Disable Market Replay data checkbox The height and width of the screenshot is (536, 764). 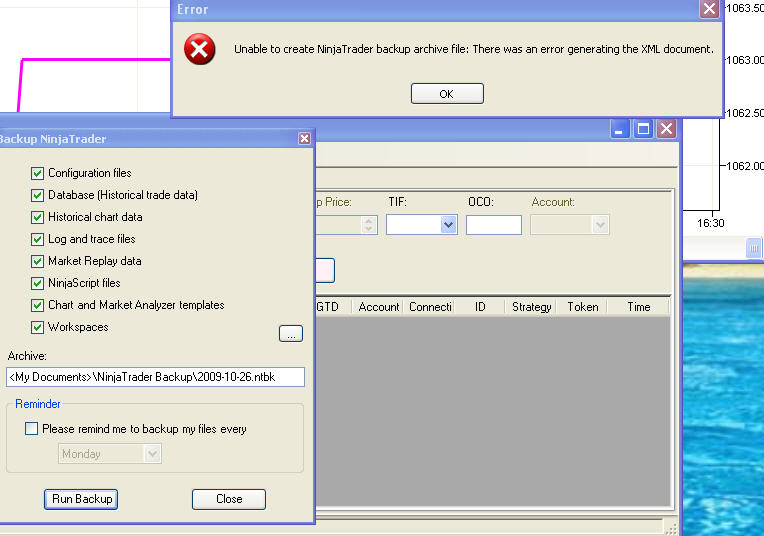click(x=37, y=261)
